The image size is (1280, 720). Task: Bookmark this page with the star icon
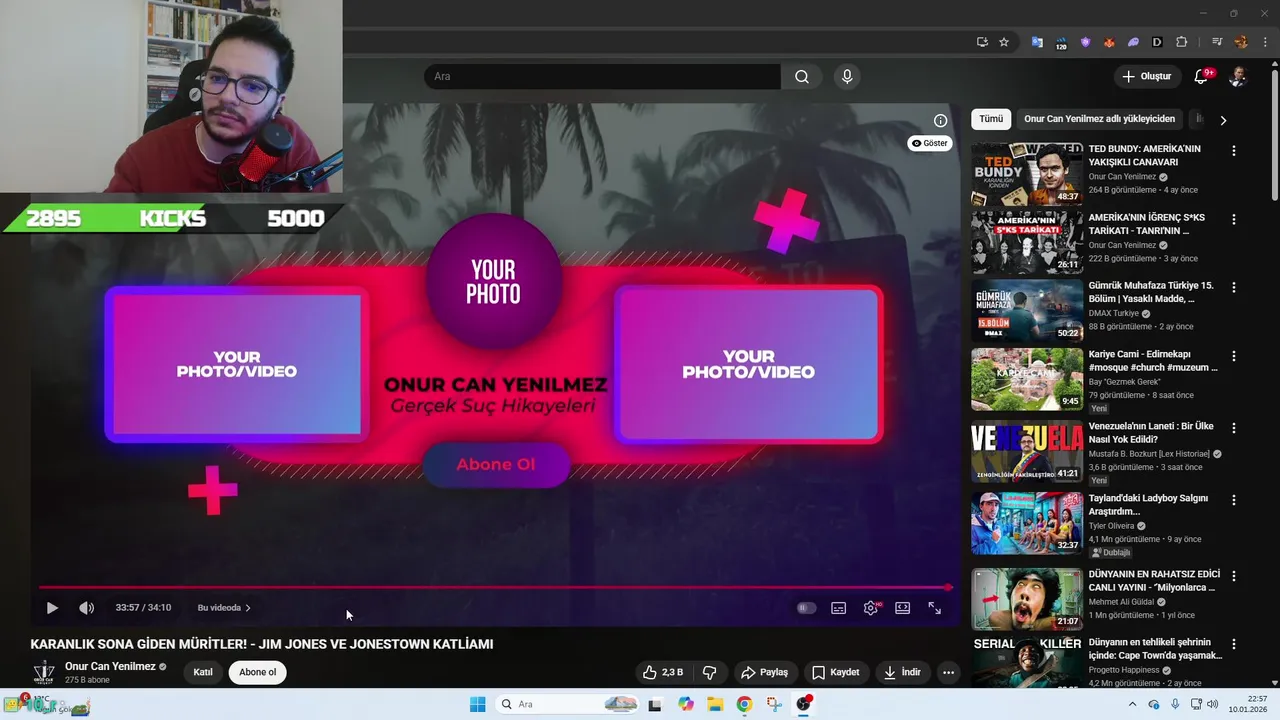tap(1004, 42)
